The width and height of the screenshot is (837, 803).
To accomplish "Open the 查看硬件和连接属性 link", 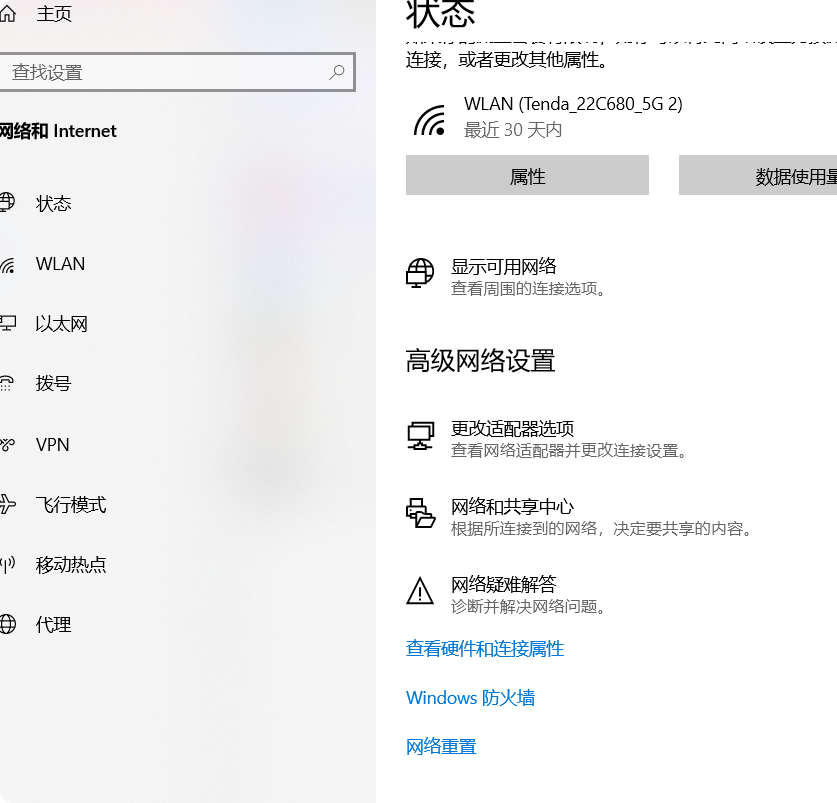I will pyautogui.click(x=485, y=649).
